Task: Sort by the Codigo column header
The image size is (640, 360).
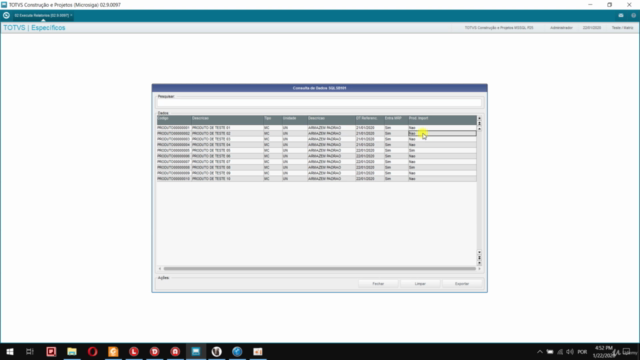Action: click(x=174, y=120)
